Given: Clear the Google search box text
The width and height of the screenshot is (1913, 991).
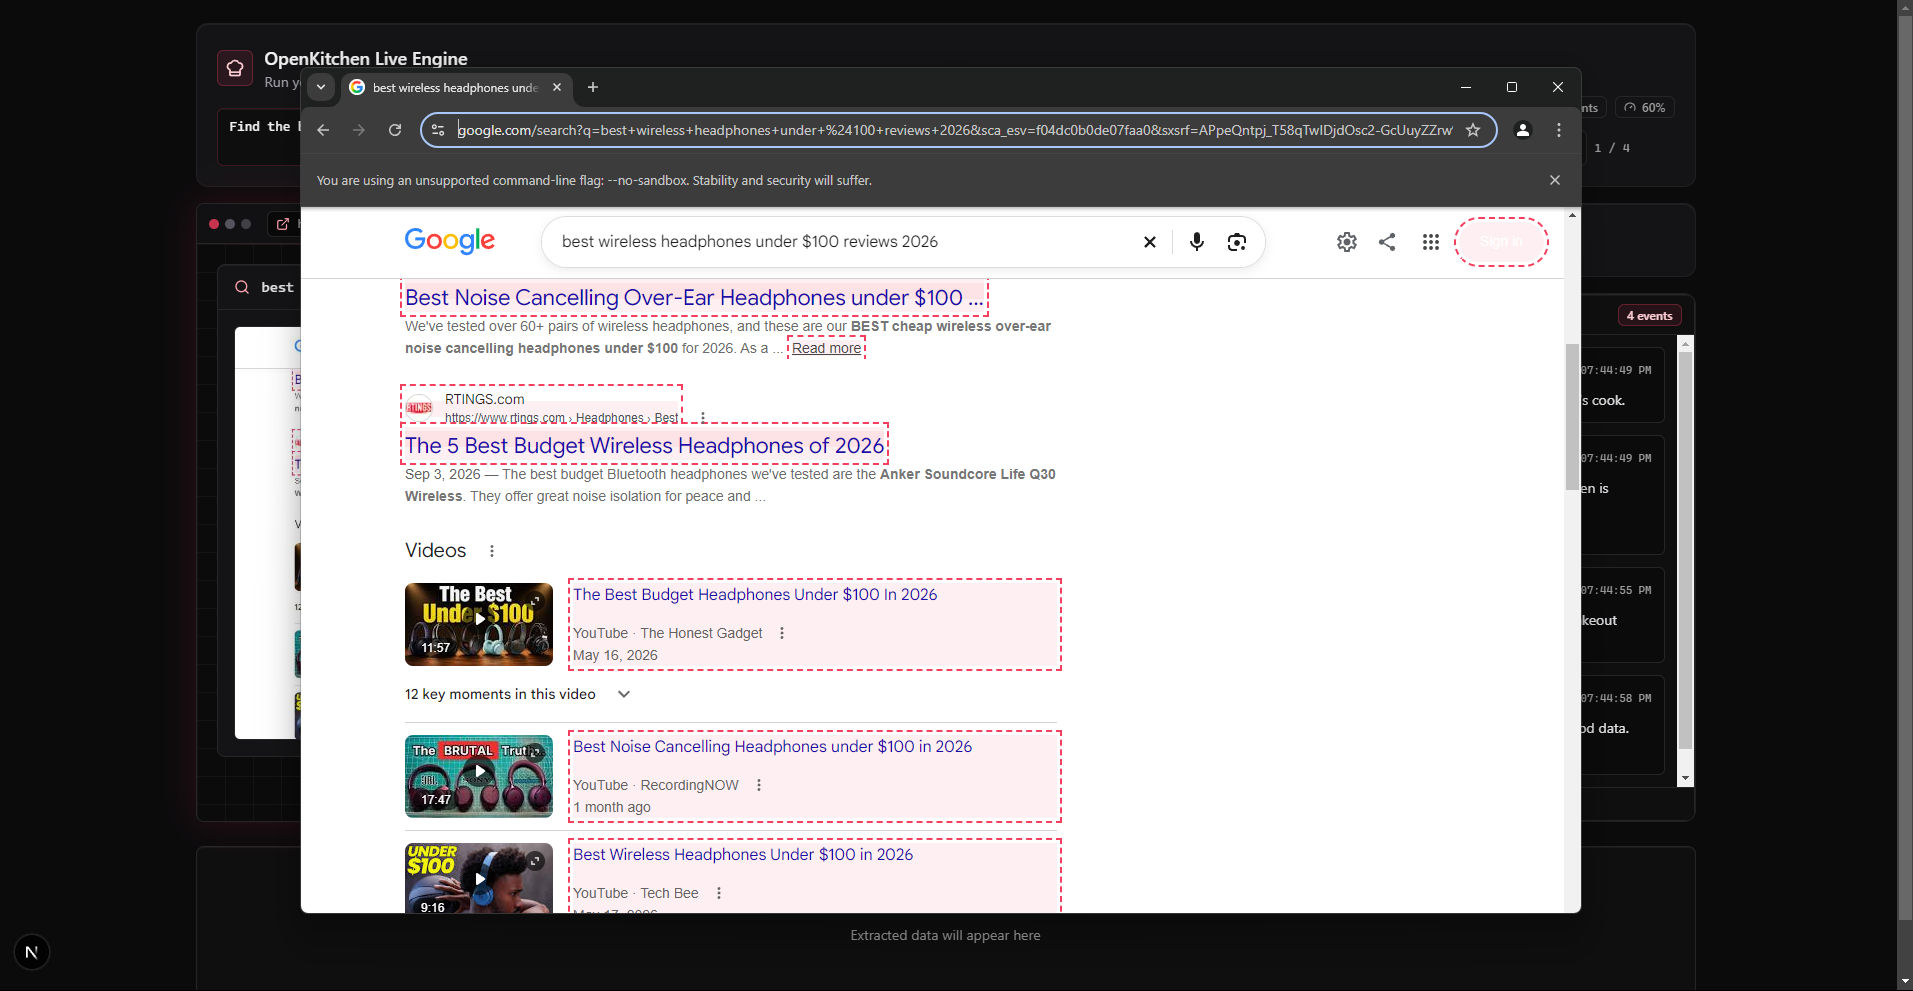Looking at the screenshot, I should click(x=1150, y=242).
